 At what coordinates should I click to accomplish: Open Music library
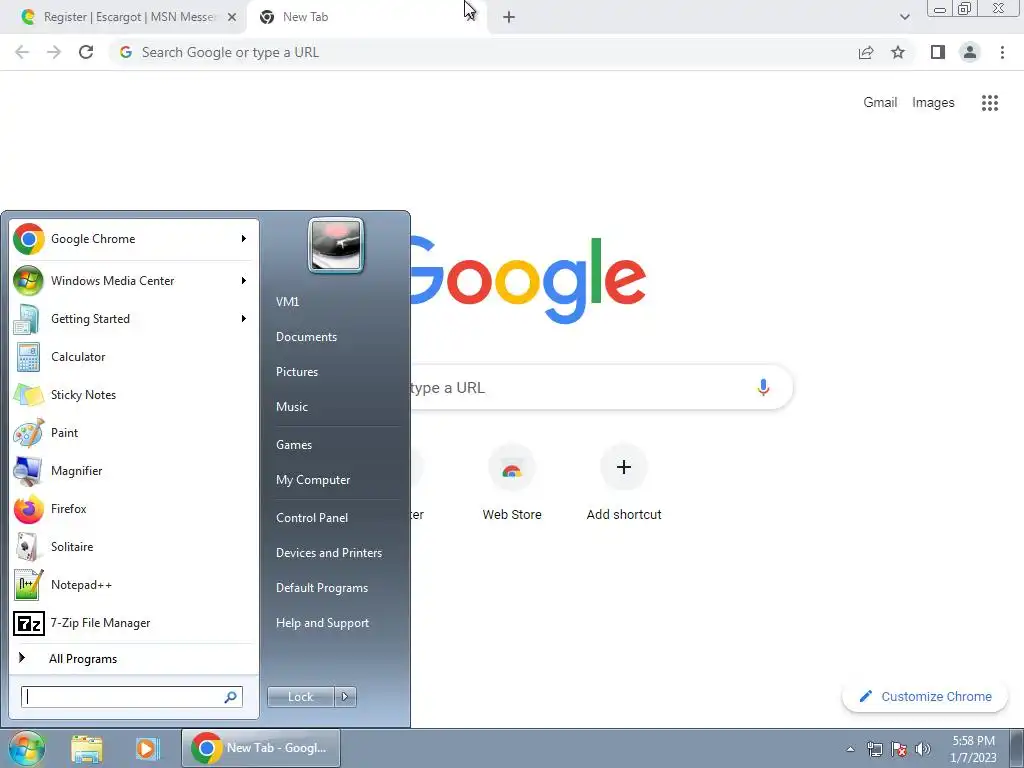(292, 407)
